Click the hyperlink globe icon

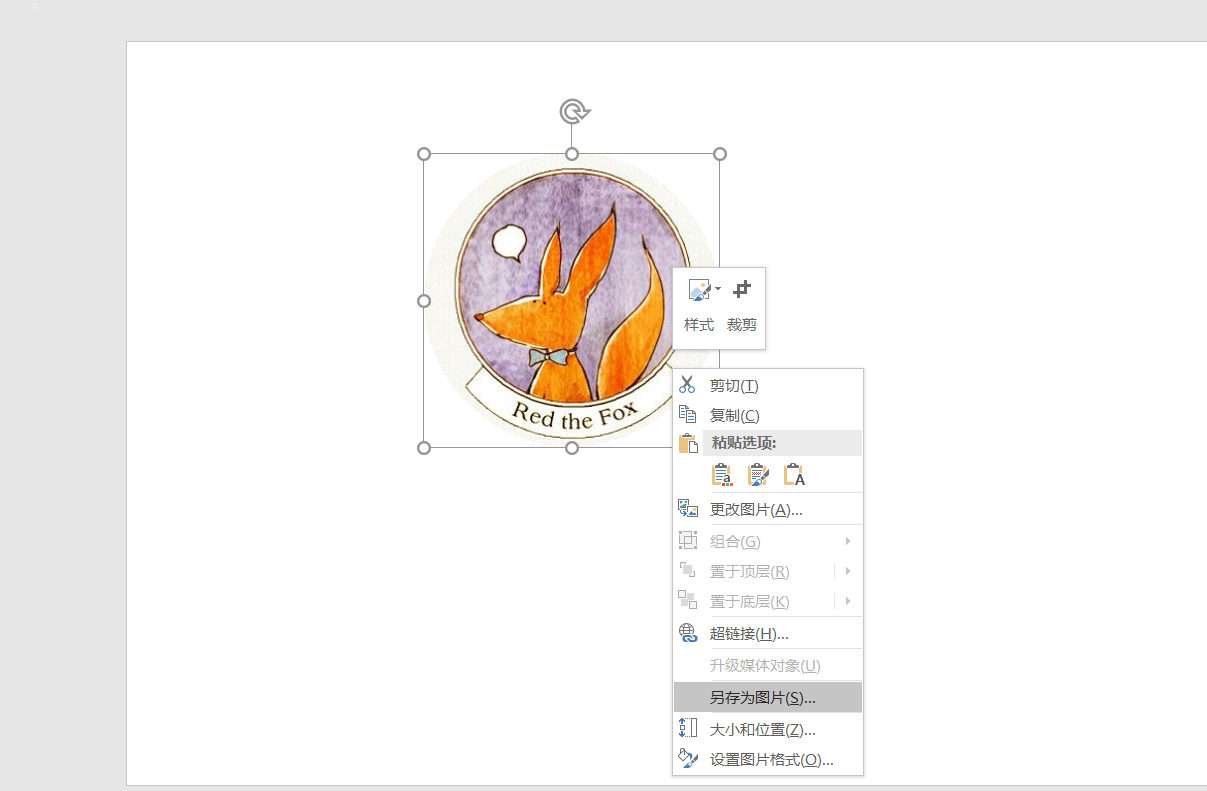point(688,633)
